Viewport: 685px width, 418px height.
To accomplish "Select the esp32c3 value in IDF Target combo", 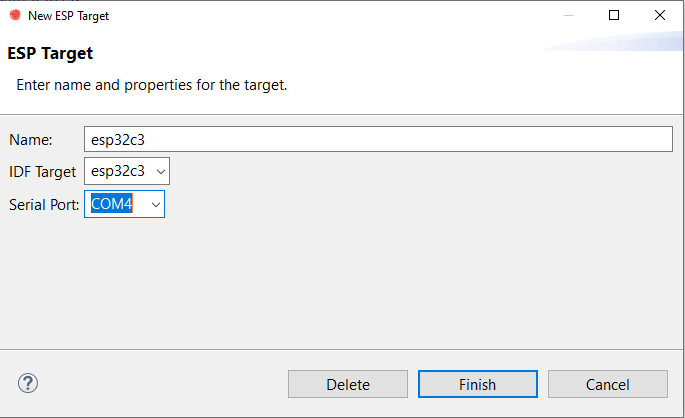I will click(118, 171).
